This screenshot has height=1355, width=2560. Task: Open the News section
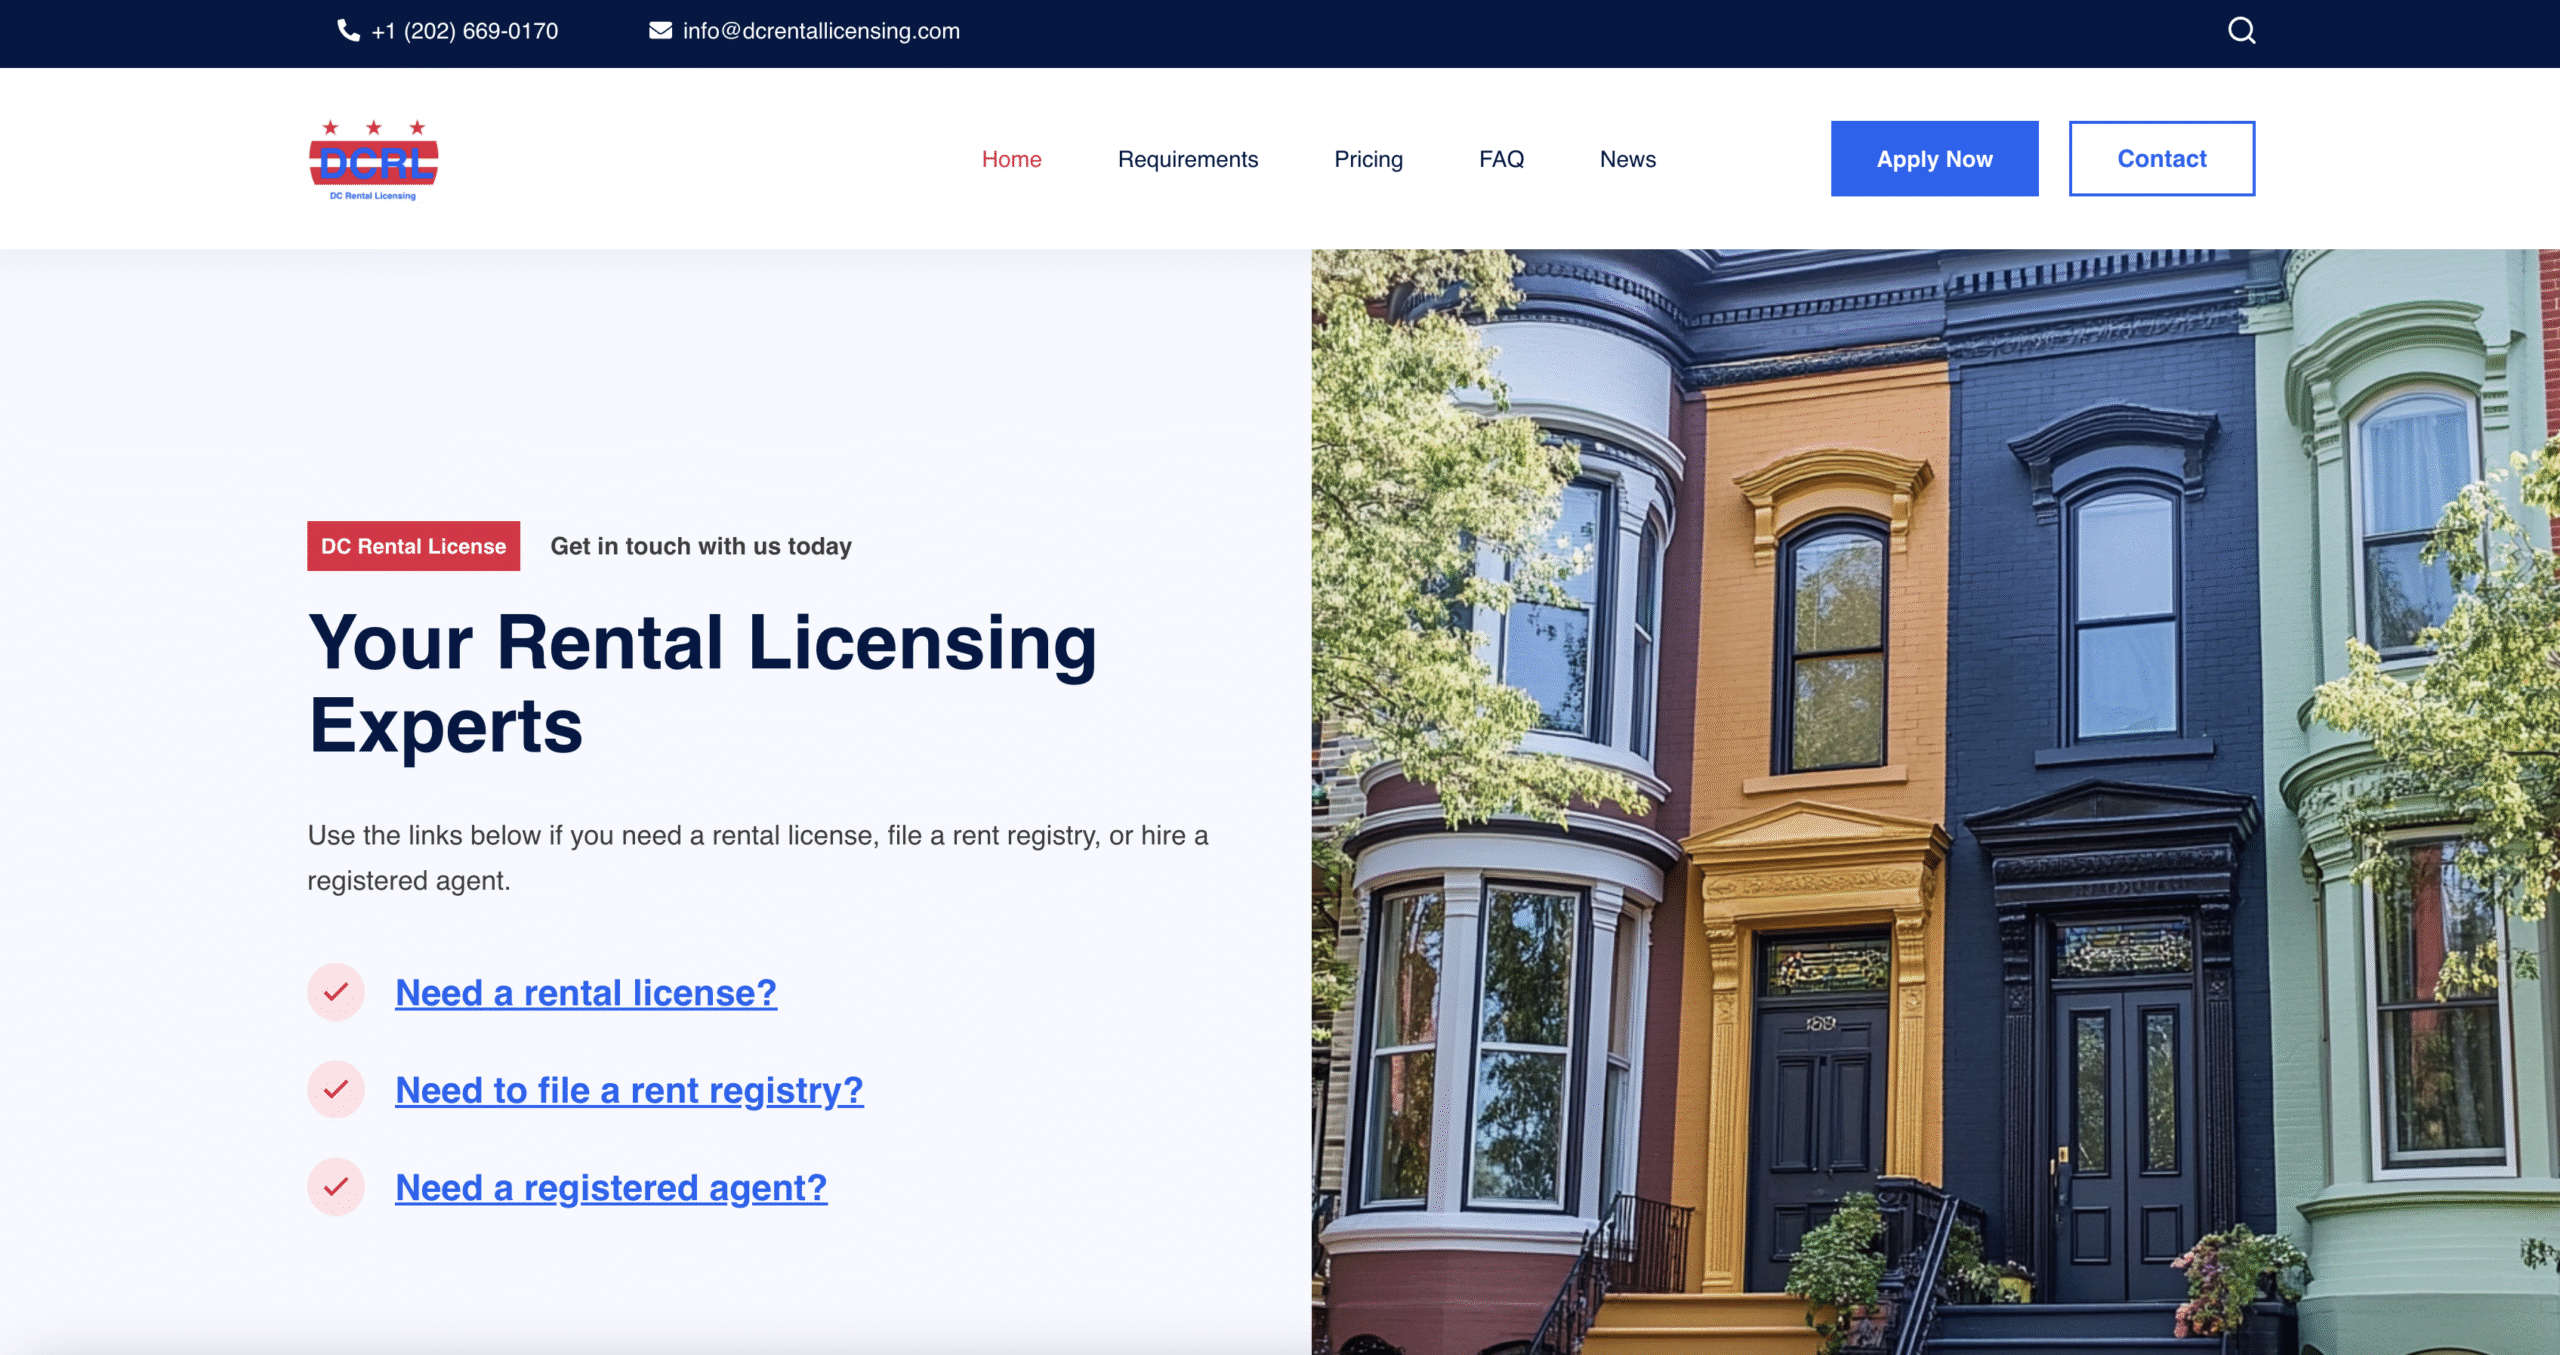[1627, 159]
